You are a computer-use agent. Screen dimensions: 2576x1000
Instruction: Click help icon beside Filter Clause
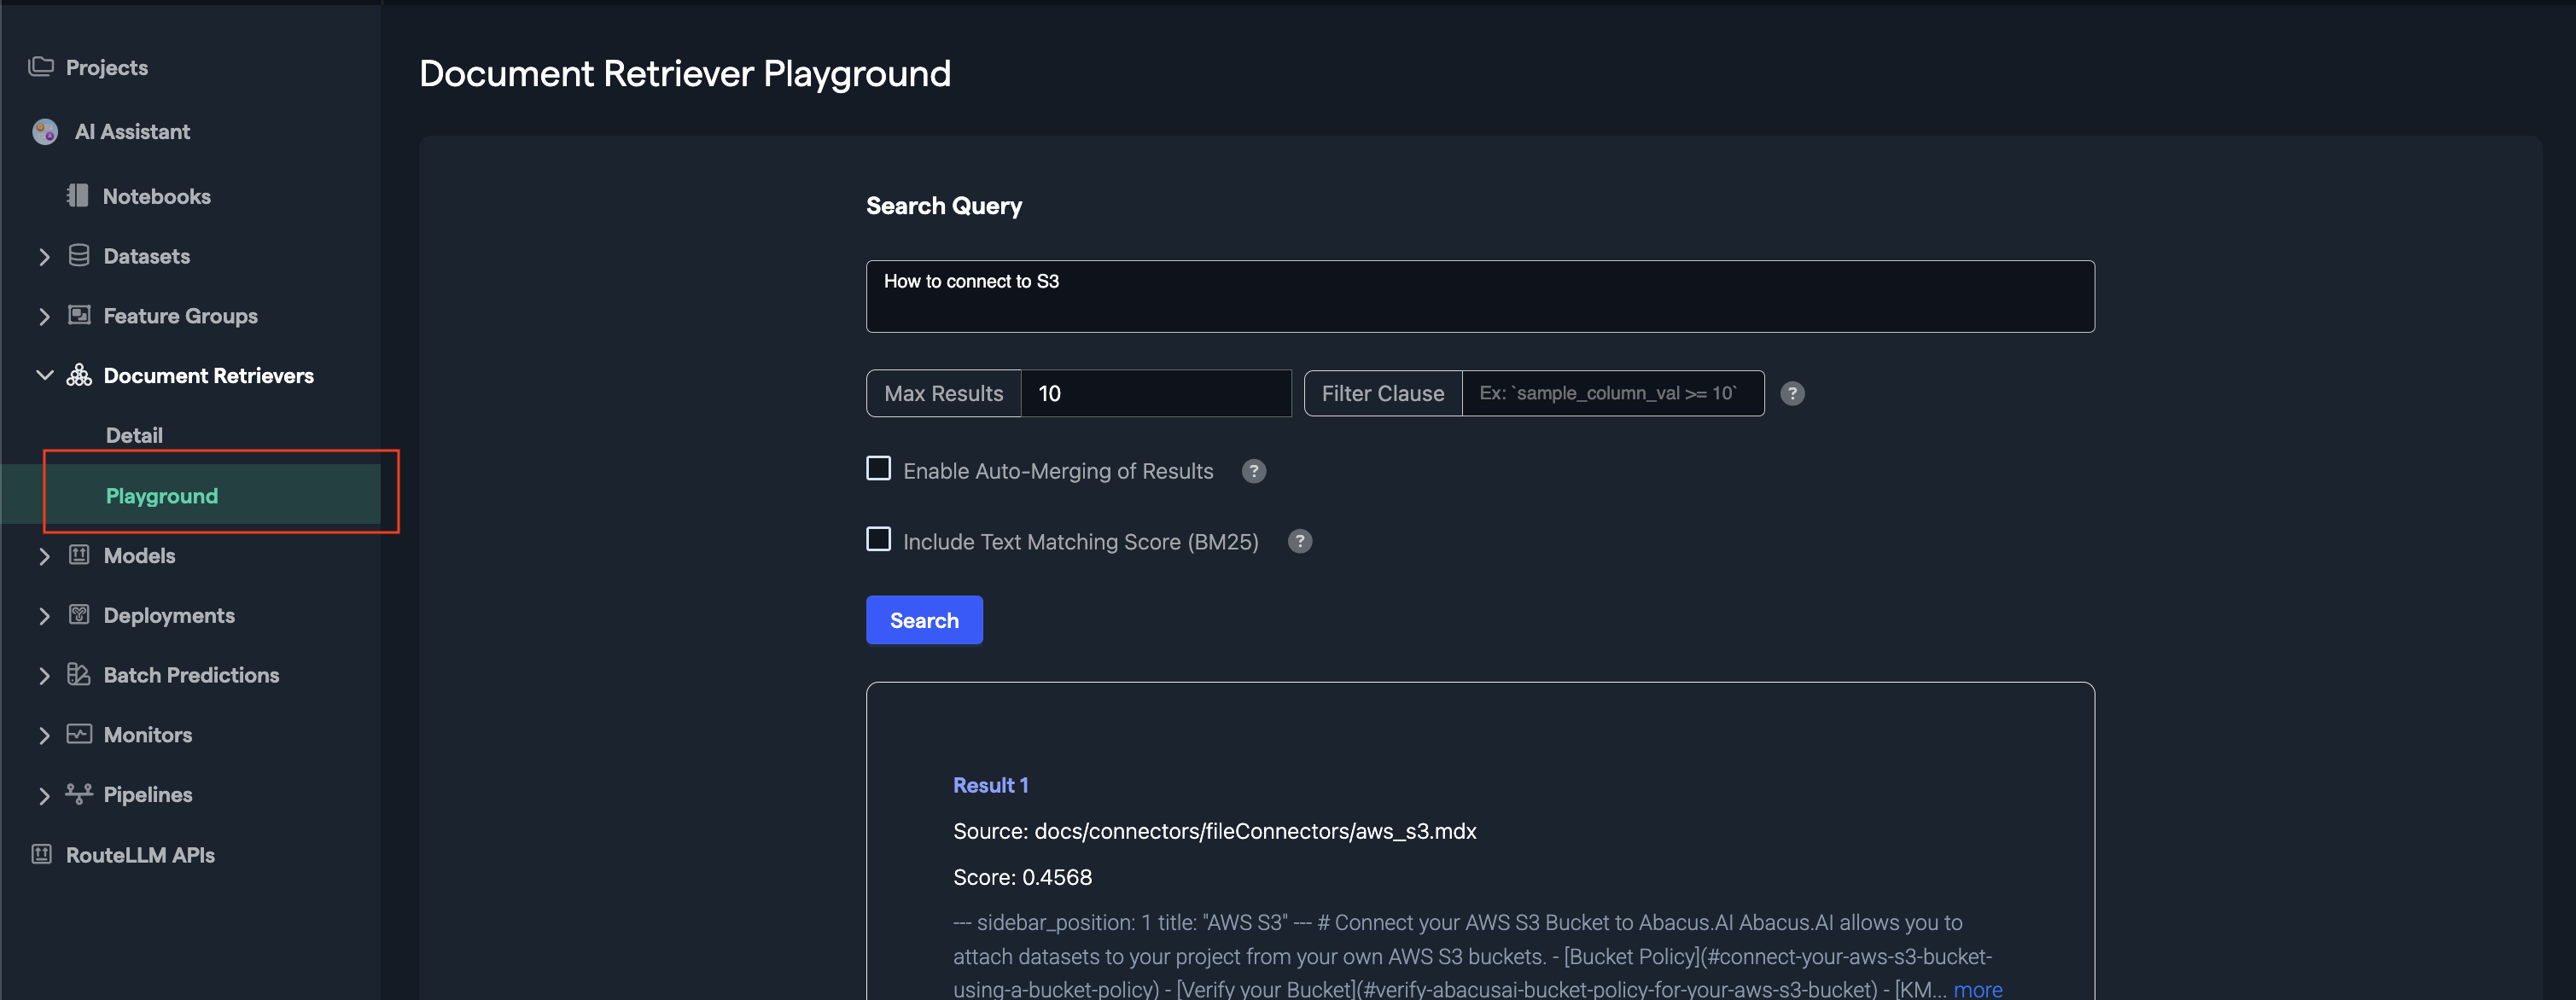tap(1792, 394)
